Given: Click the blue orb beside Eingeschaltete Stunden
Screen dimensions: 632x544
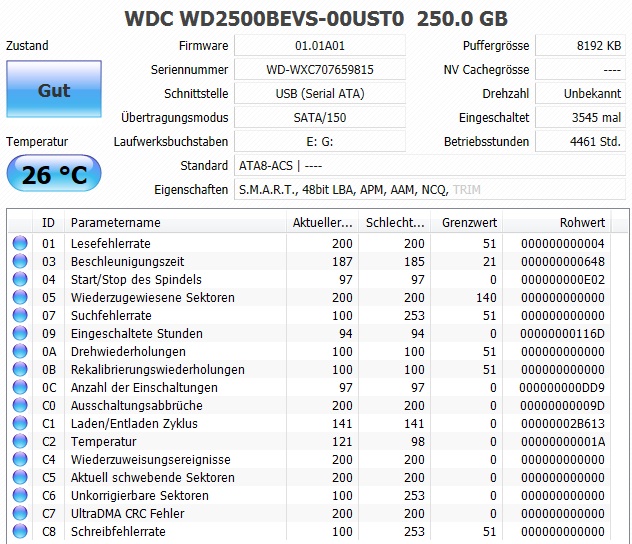Looking at the screenshot, I should click(20, 333).
